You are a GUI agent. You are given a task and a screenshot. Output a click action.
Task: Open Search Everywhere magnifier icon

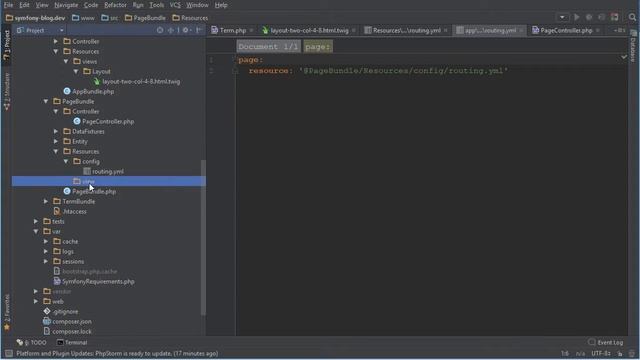point(632,17)
